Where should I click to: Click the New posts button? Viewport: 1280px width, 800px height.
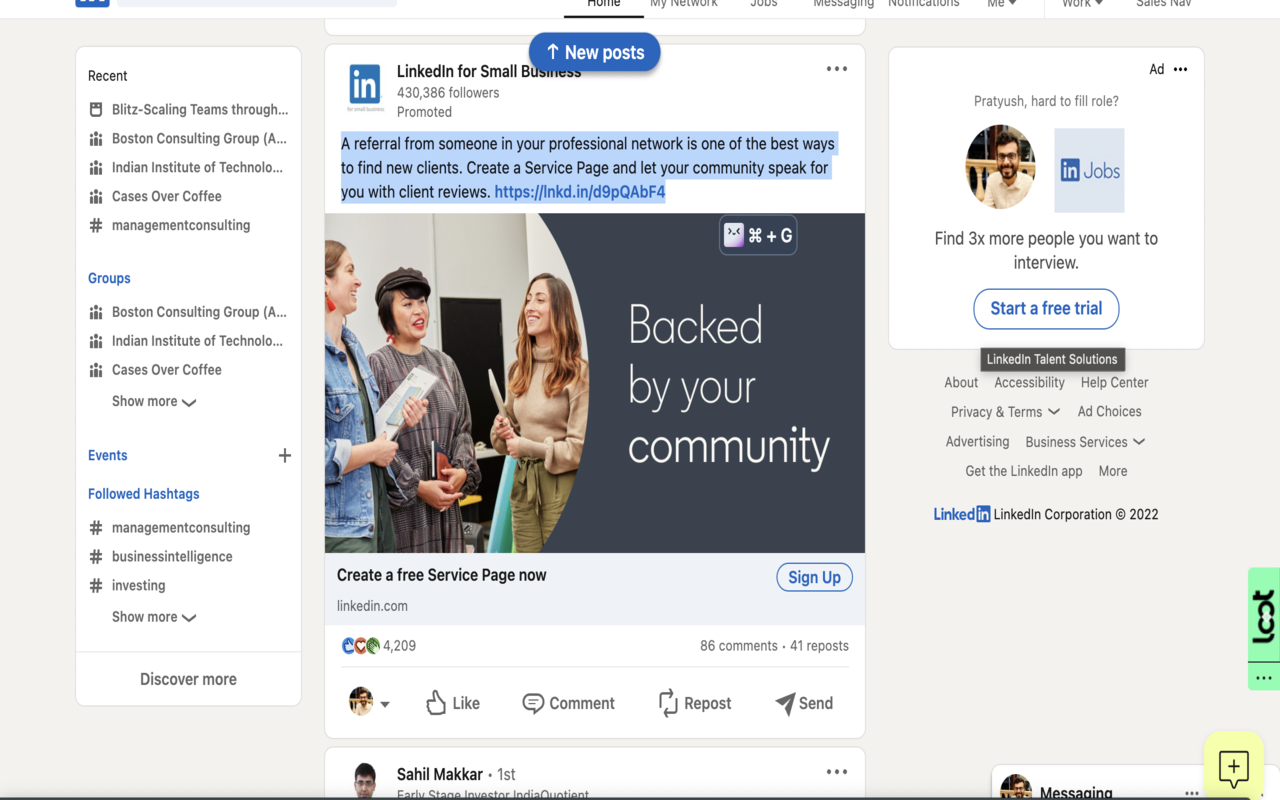tap(595, 52)
